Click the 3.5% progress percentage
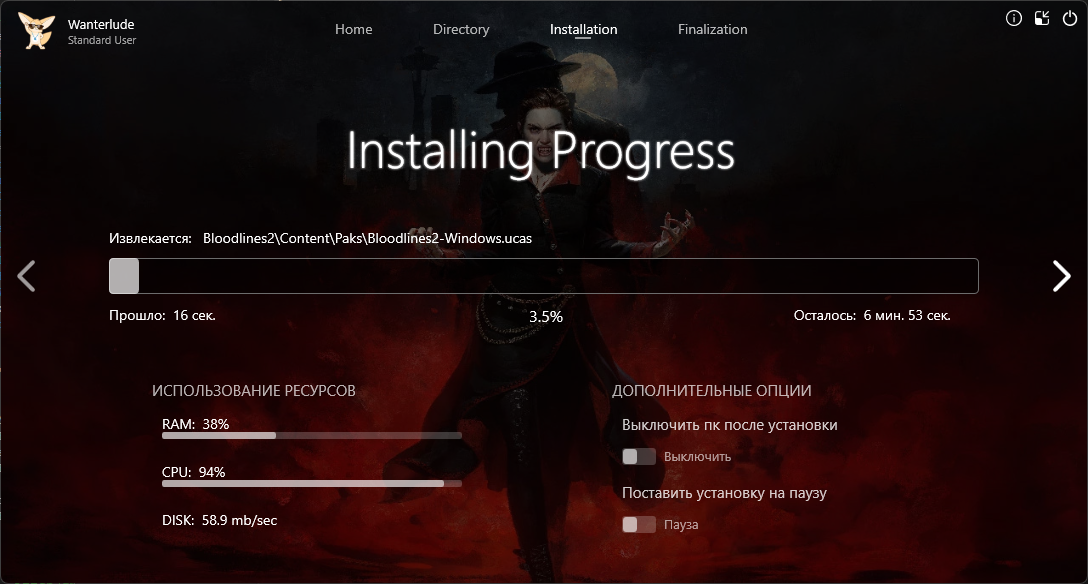This screenshot has height=584, width=1088. tap(545, 317)
